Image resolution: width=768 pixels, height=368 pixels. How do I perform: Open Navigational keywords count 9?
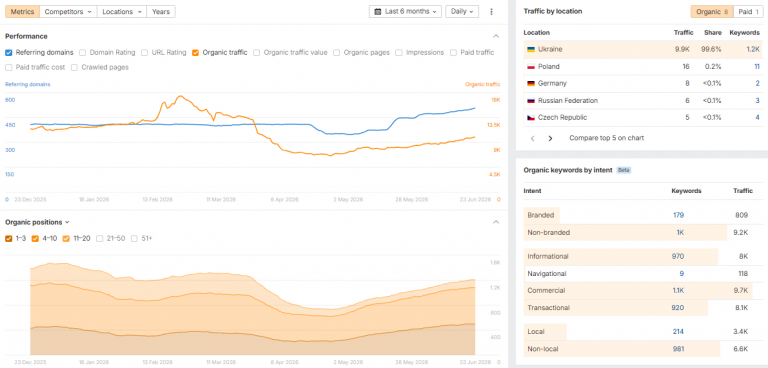click(x=682, y=274)
